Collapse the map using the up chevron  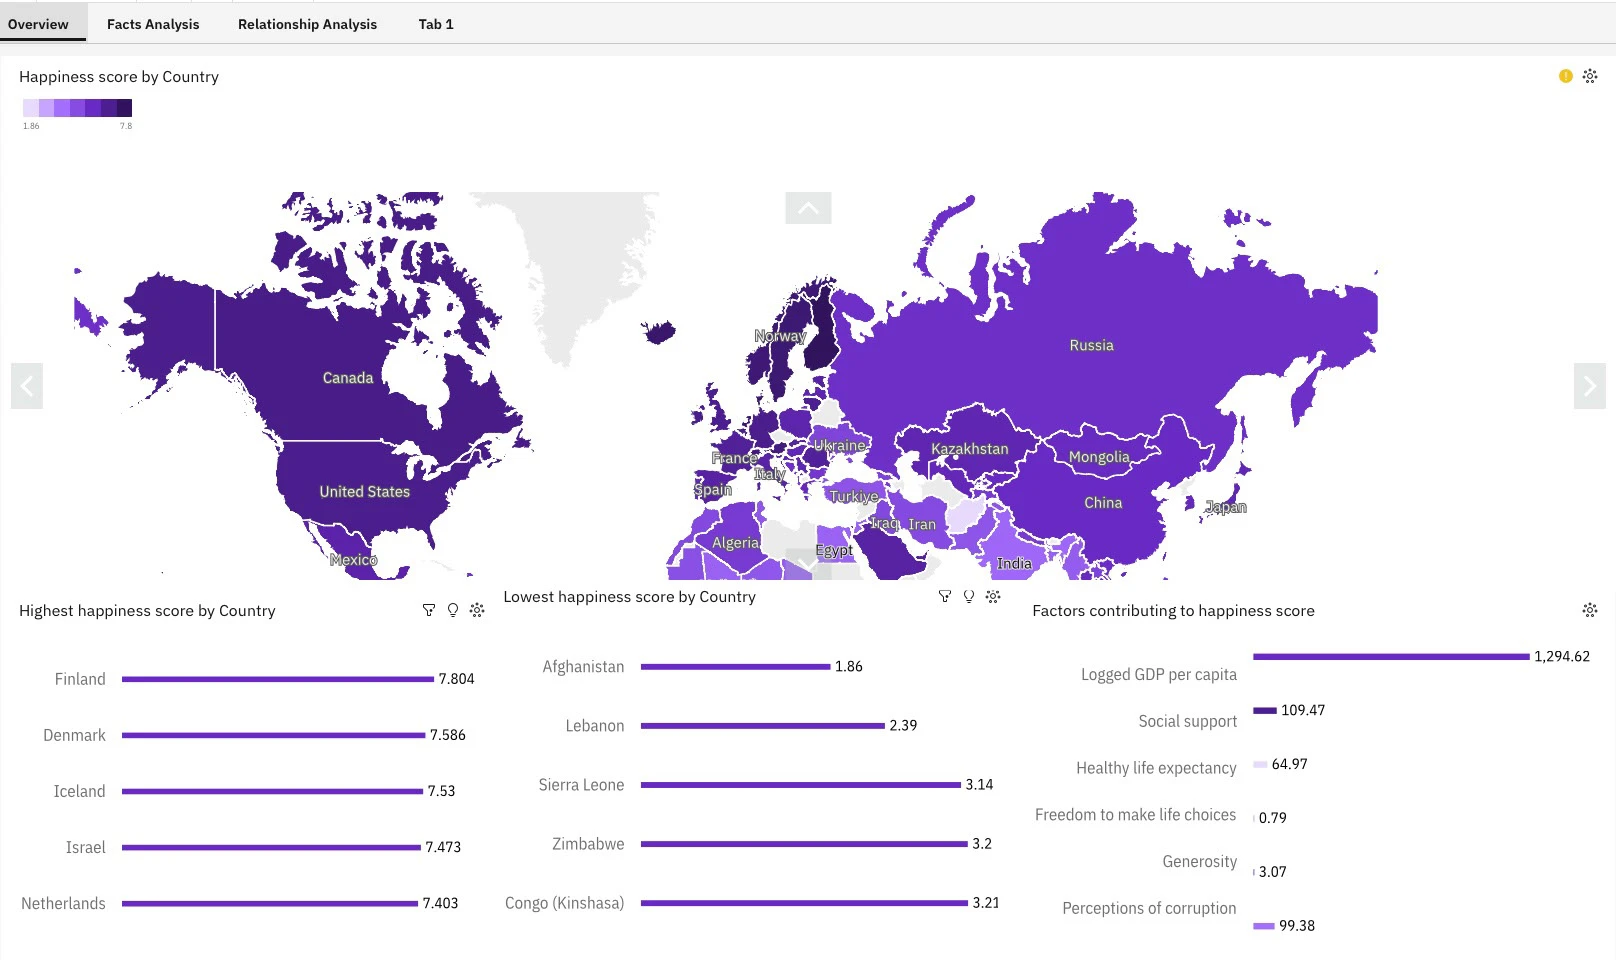coord(809,207)
